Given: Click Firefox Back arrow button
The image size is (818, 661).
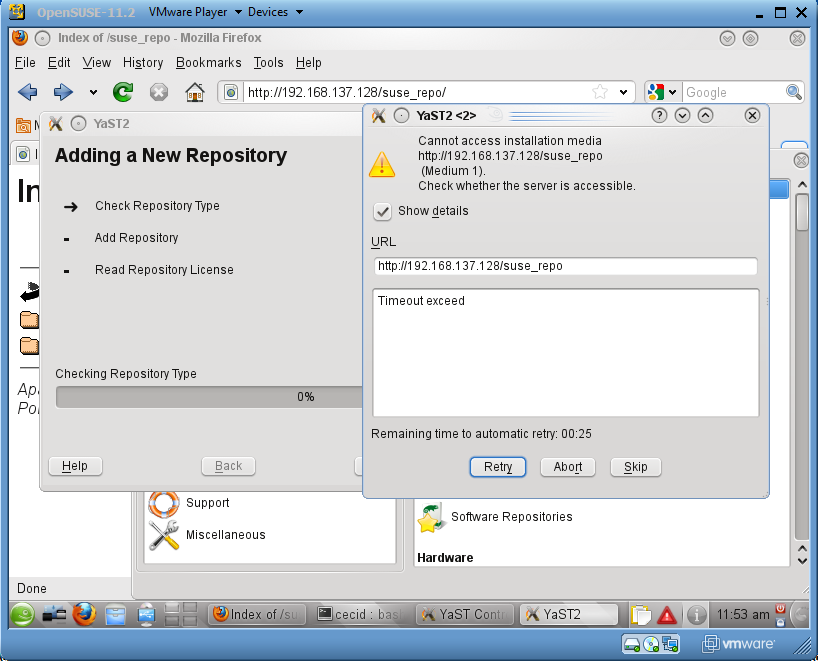Looking at the screenshot, I should pos(28,92).
